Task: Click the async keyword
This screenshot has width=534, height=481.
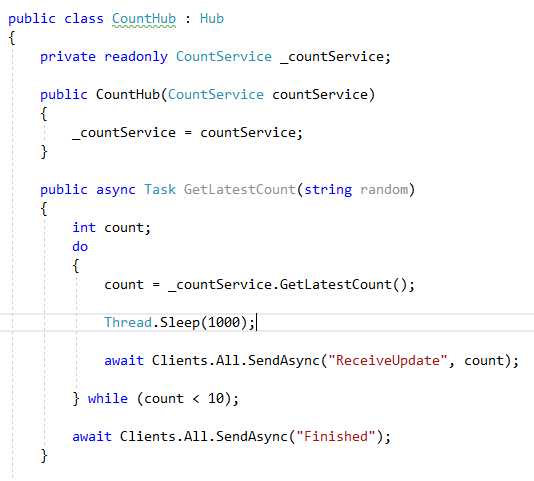Action: click(x=116, y=190)
